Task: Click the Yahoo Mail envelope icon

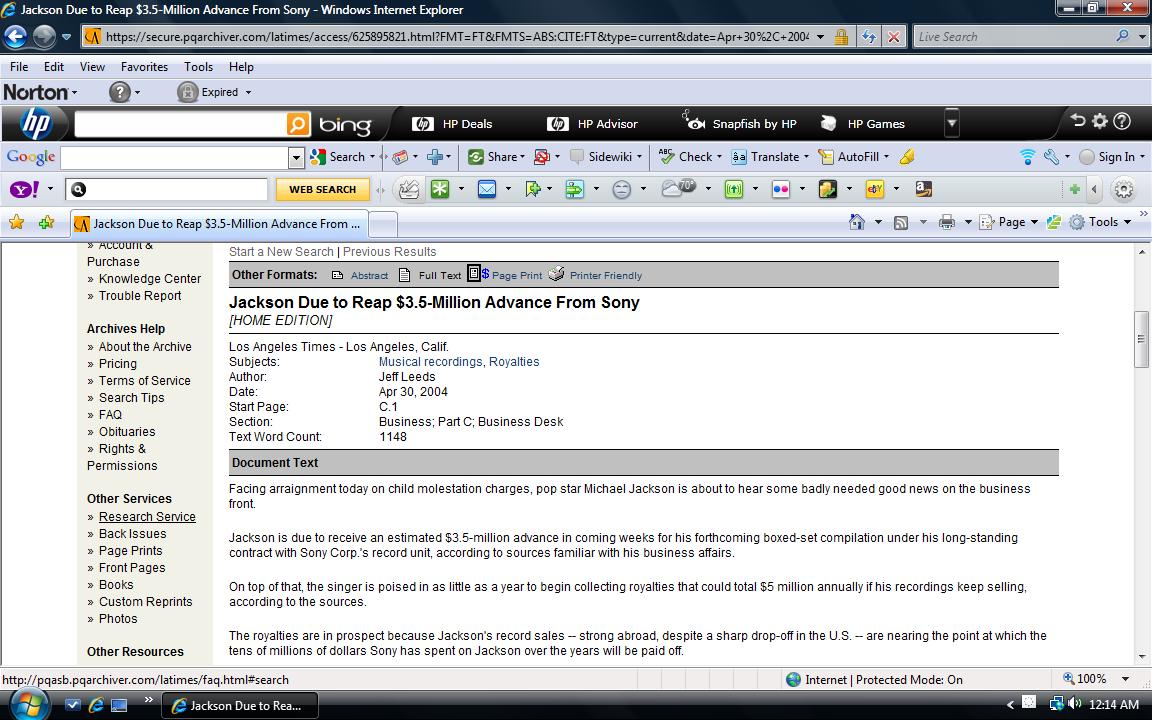Action: pyautogui.click(x=486, y=189)
